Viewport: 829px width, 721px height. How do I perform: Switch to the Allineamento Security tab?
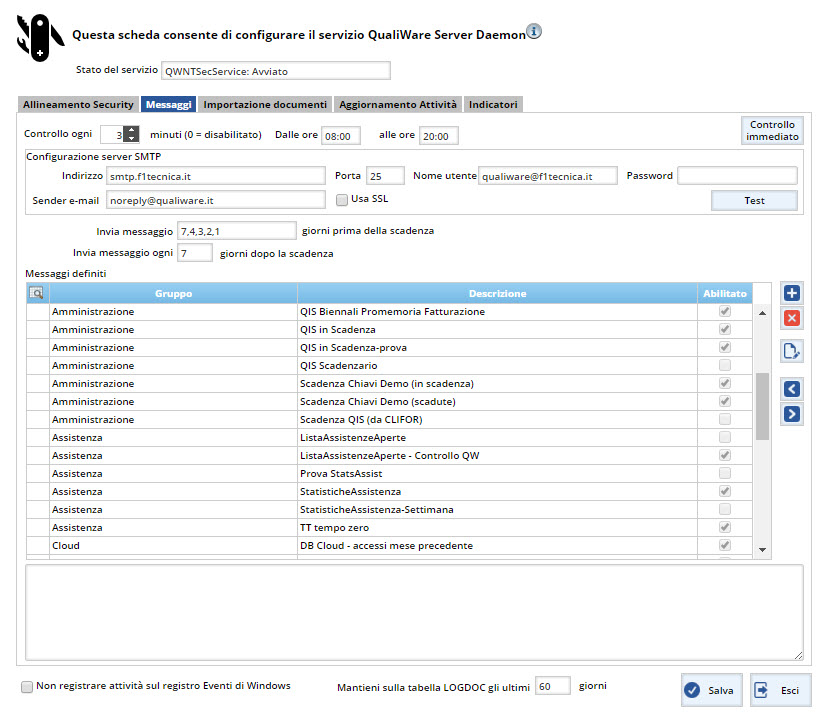(x=78, y=104)
